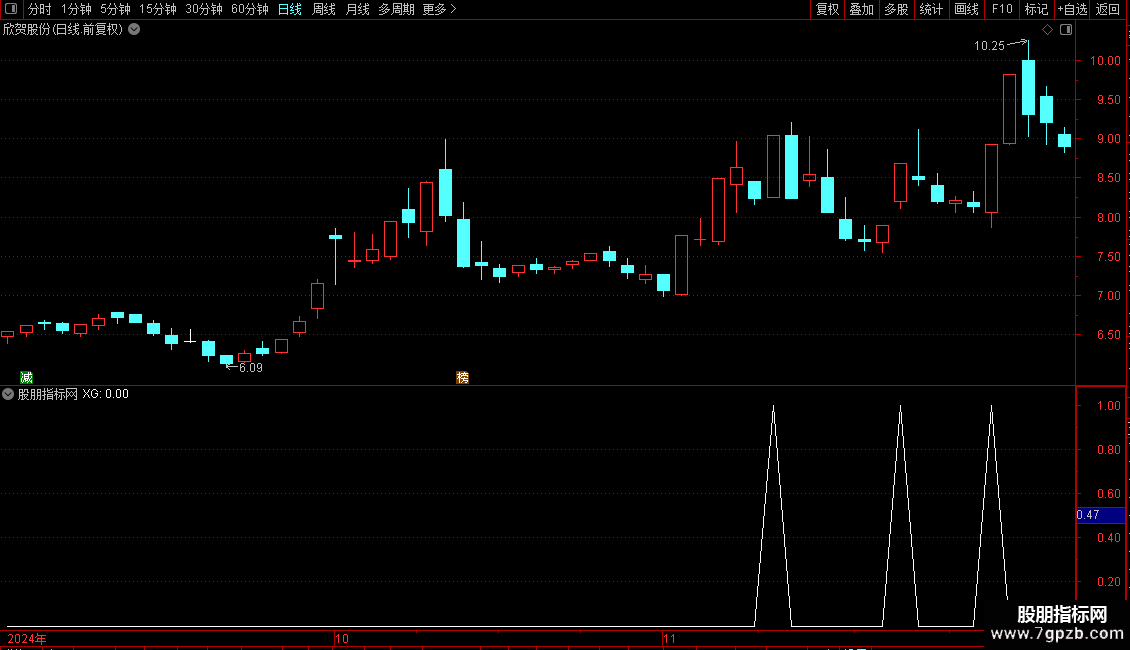Click the green 减 marker
The height and width of the screenshot is (650, 1130).
[27, 378]
